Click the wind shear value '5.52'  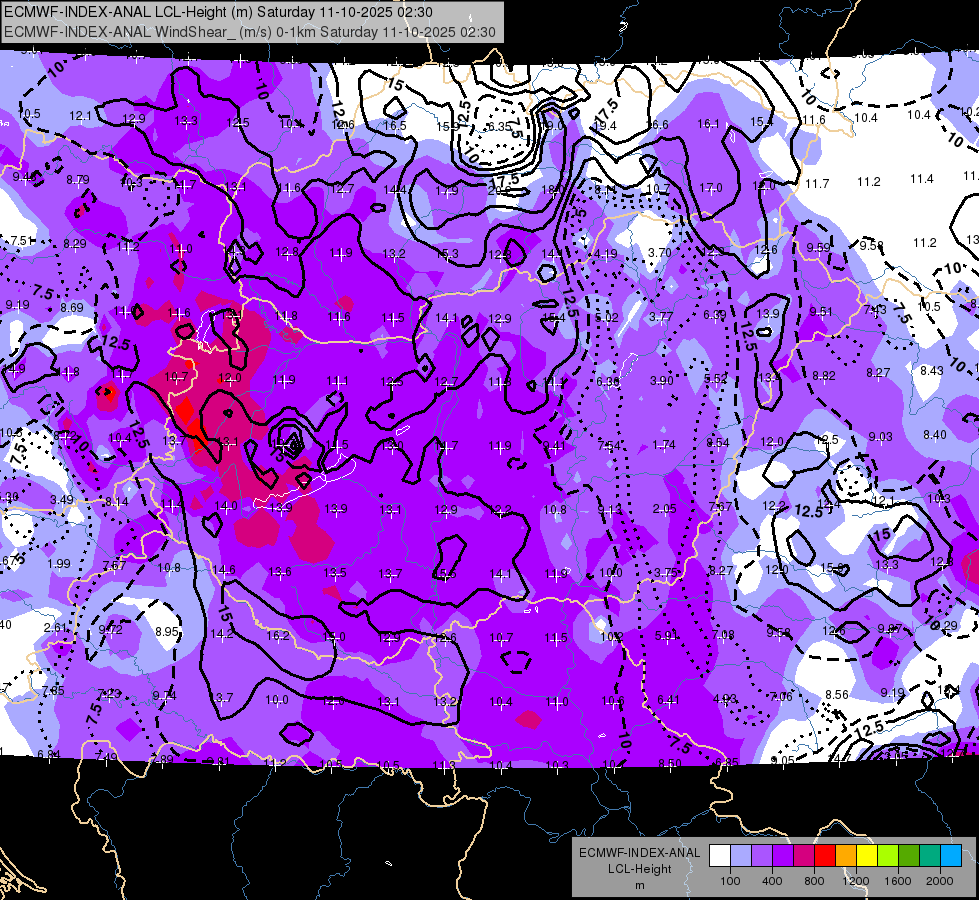(x=716, y=378)
